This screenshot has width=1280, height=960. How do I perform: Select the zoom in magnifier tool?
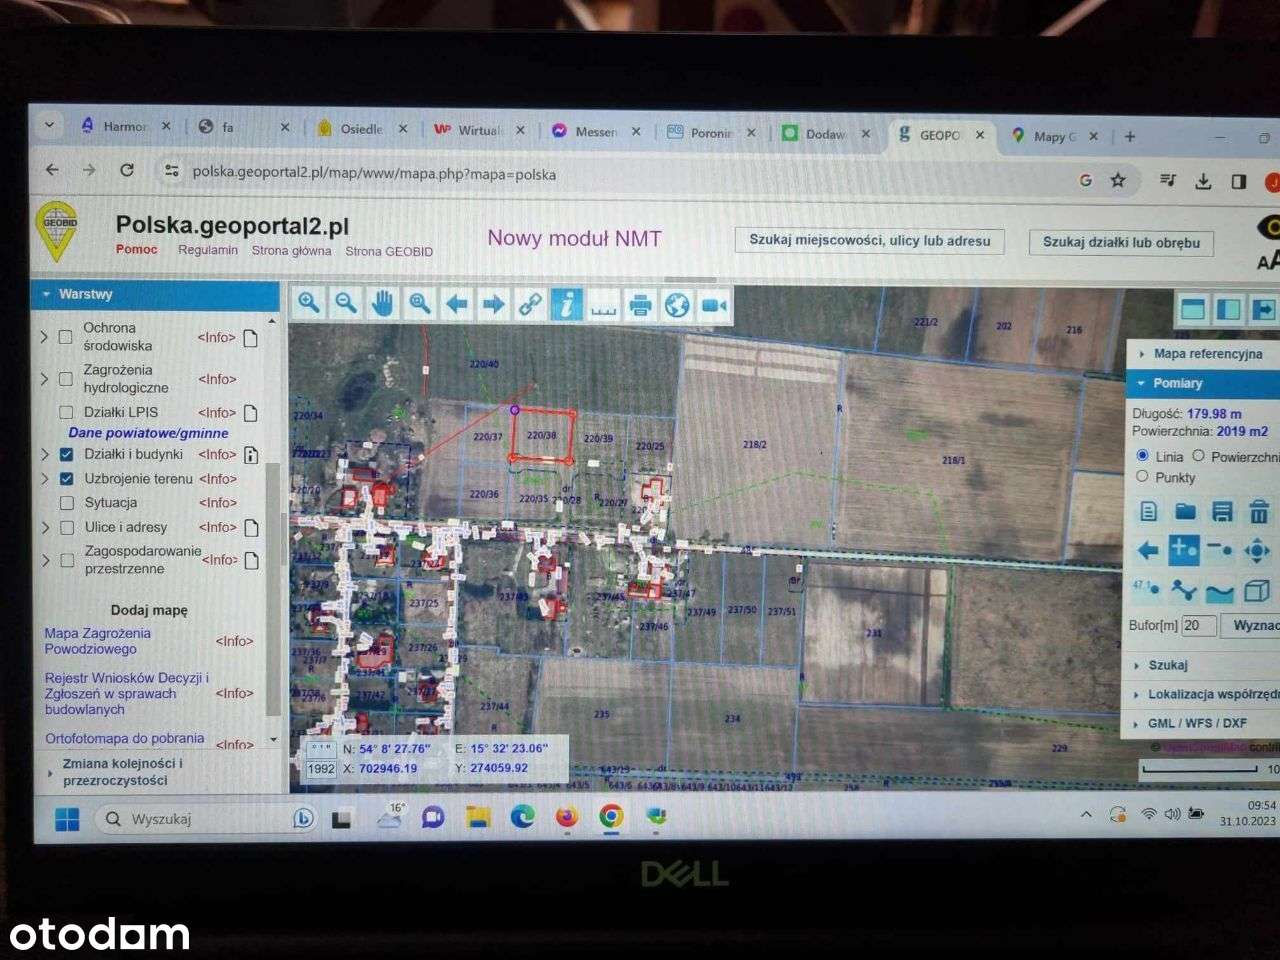tap(309, 303)
